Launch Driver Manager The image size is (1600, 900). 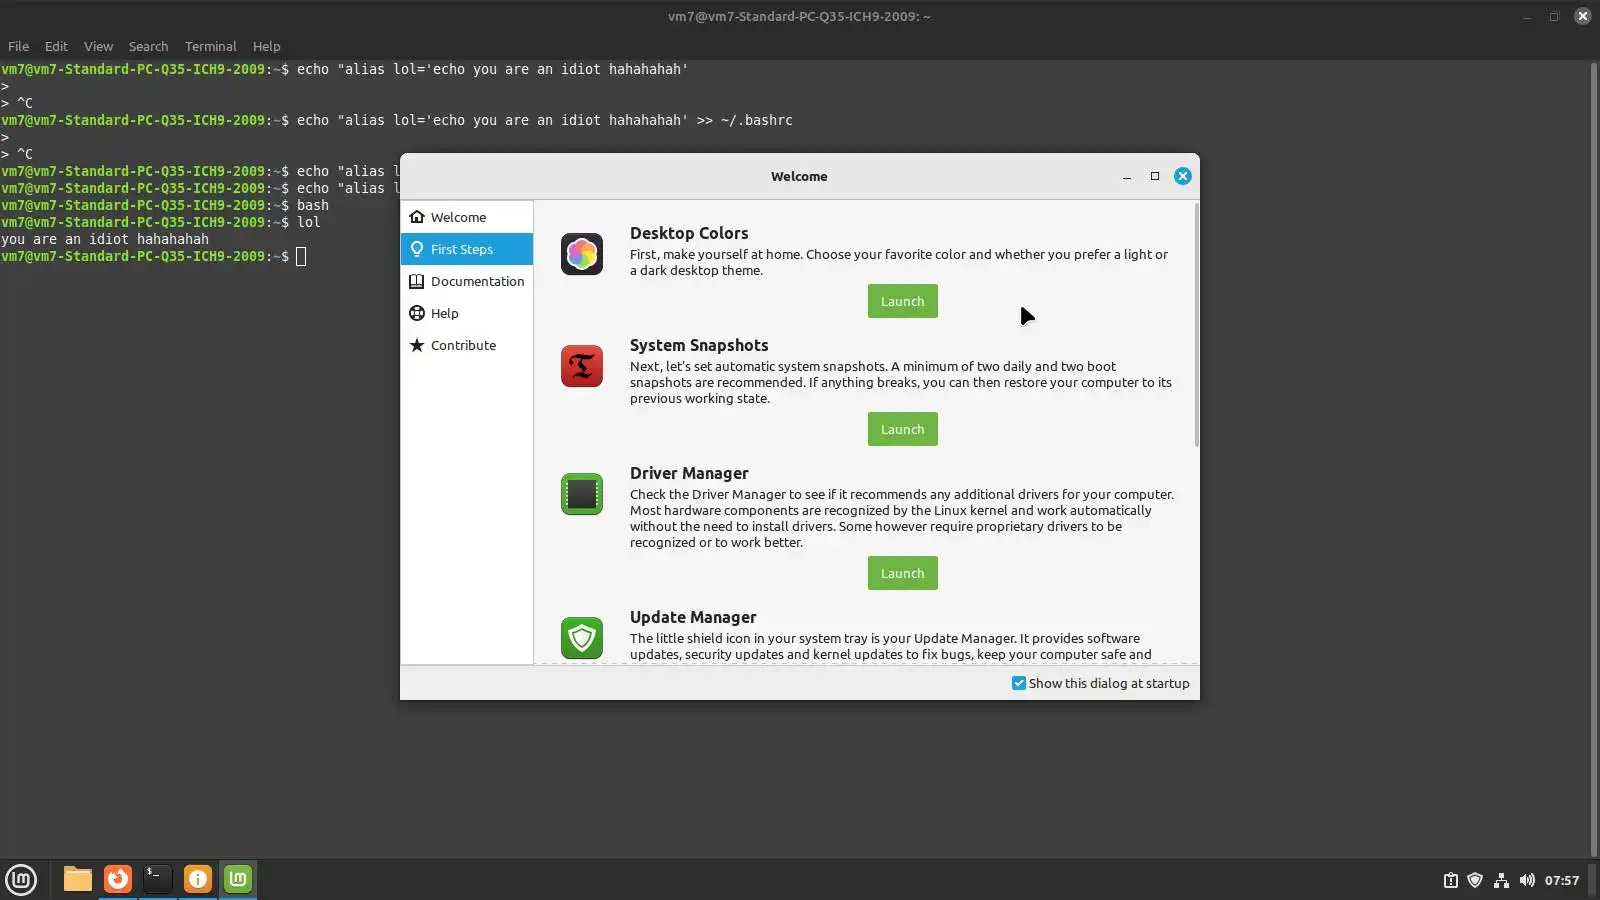(902, 573)
